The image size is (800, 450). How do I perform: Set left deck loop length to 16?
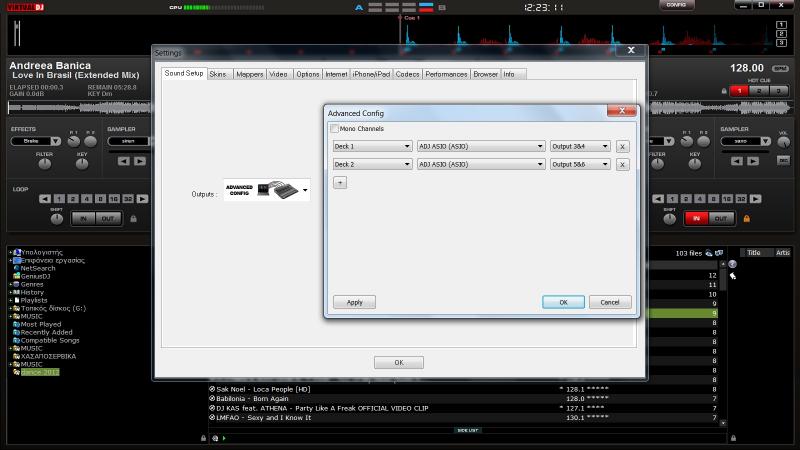[114, 199]
